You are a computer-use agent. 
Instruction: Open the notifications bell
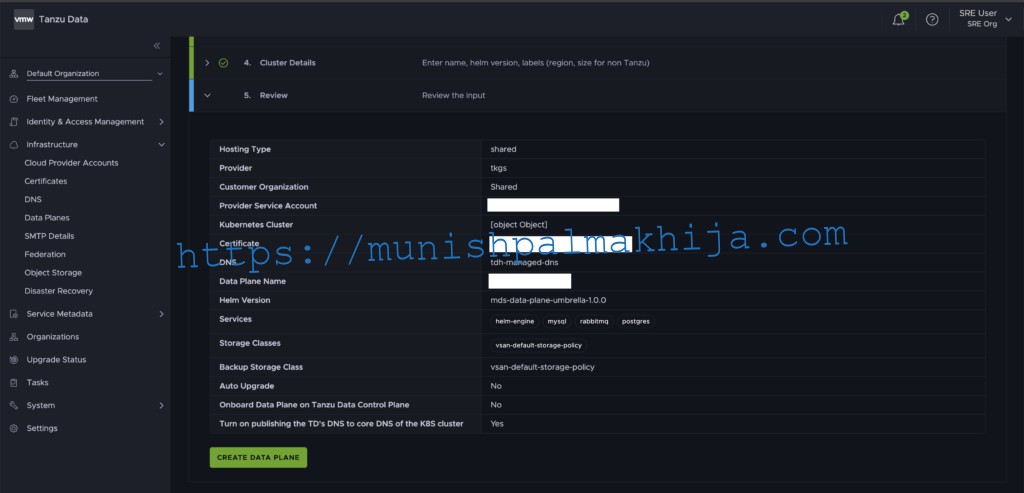(x=899, y=20)
